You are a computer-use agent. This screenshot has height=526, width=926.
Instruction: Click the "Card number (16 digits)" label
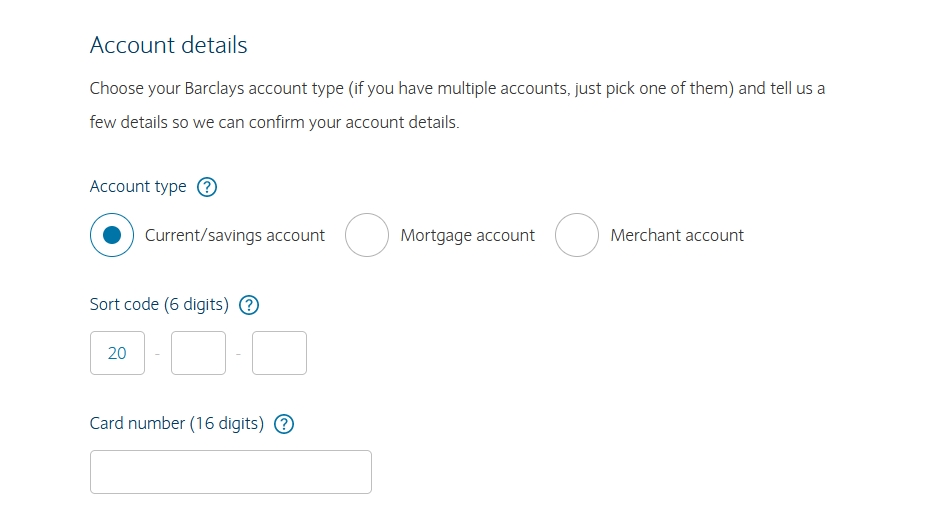click(x=177, y=424)
